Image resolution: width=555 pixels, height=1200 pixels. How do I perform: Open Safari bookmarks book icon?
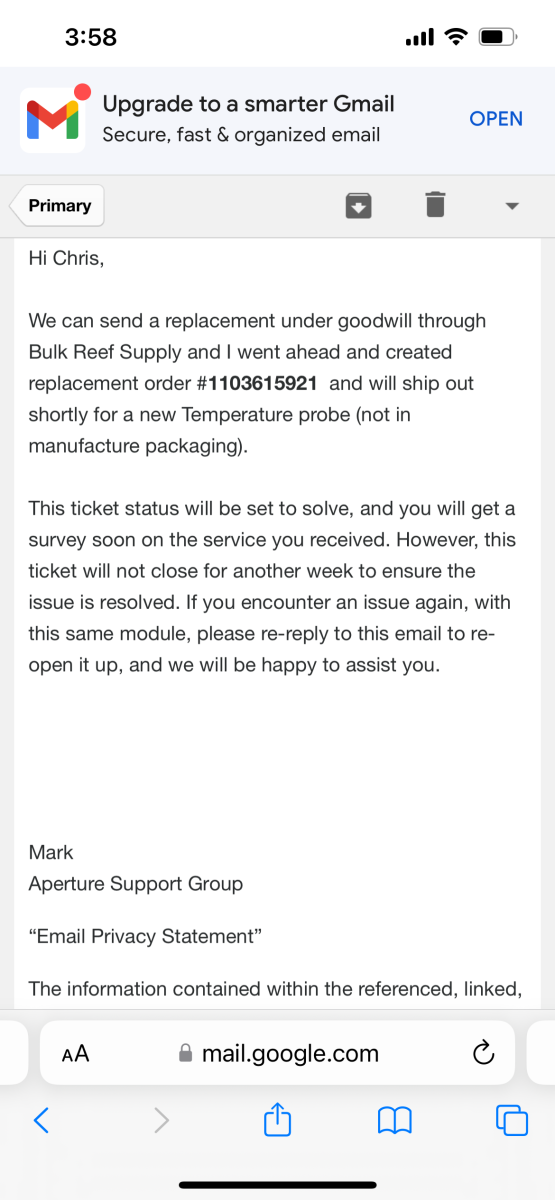(395, 1120)
